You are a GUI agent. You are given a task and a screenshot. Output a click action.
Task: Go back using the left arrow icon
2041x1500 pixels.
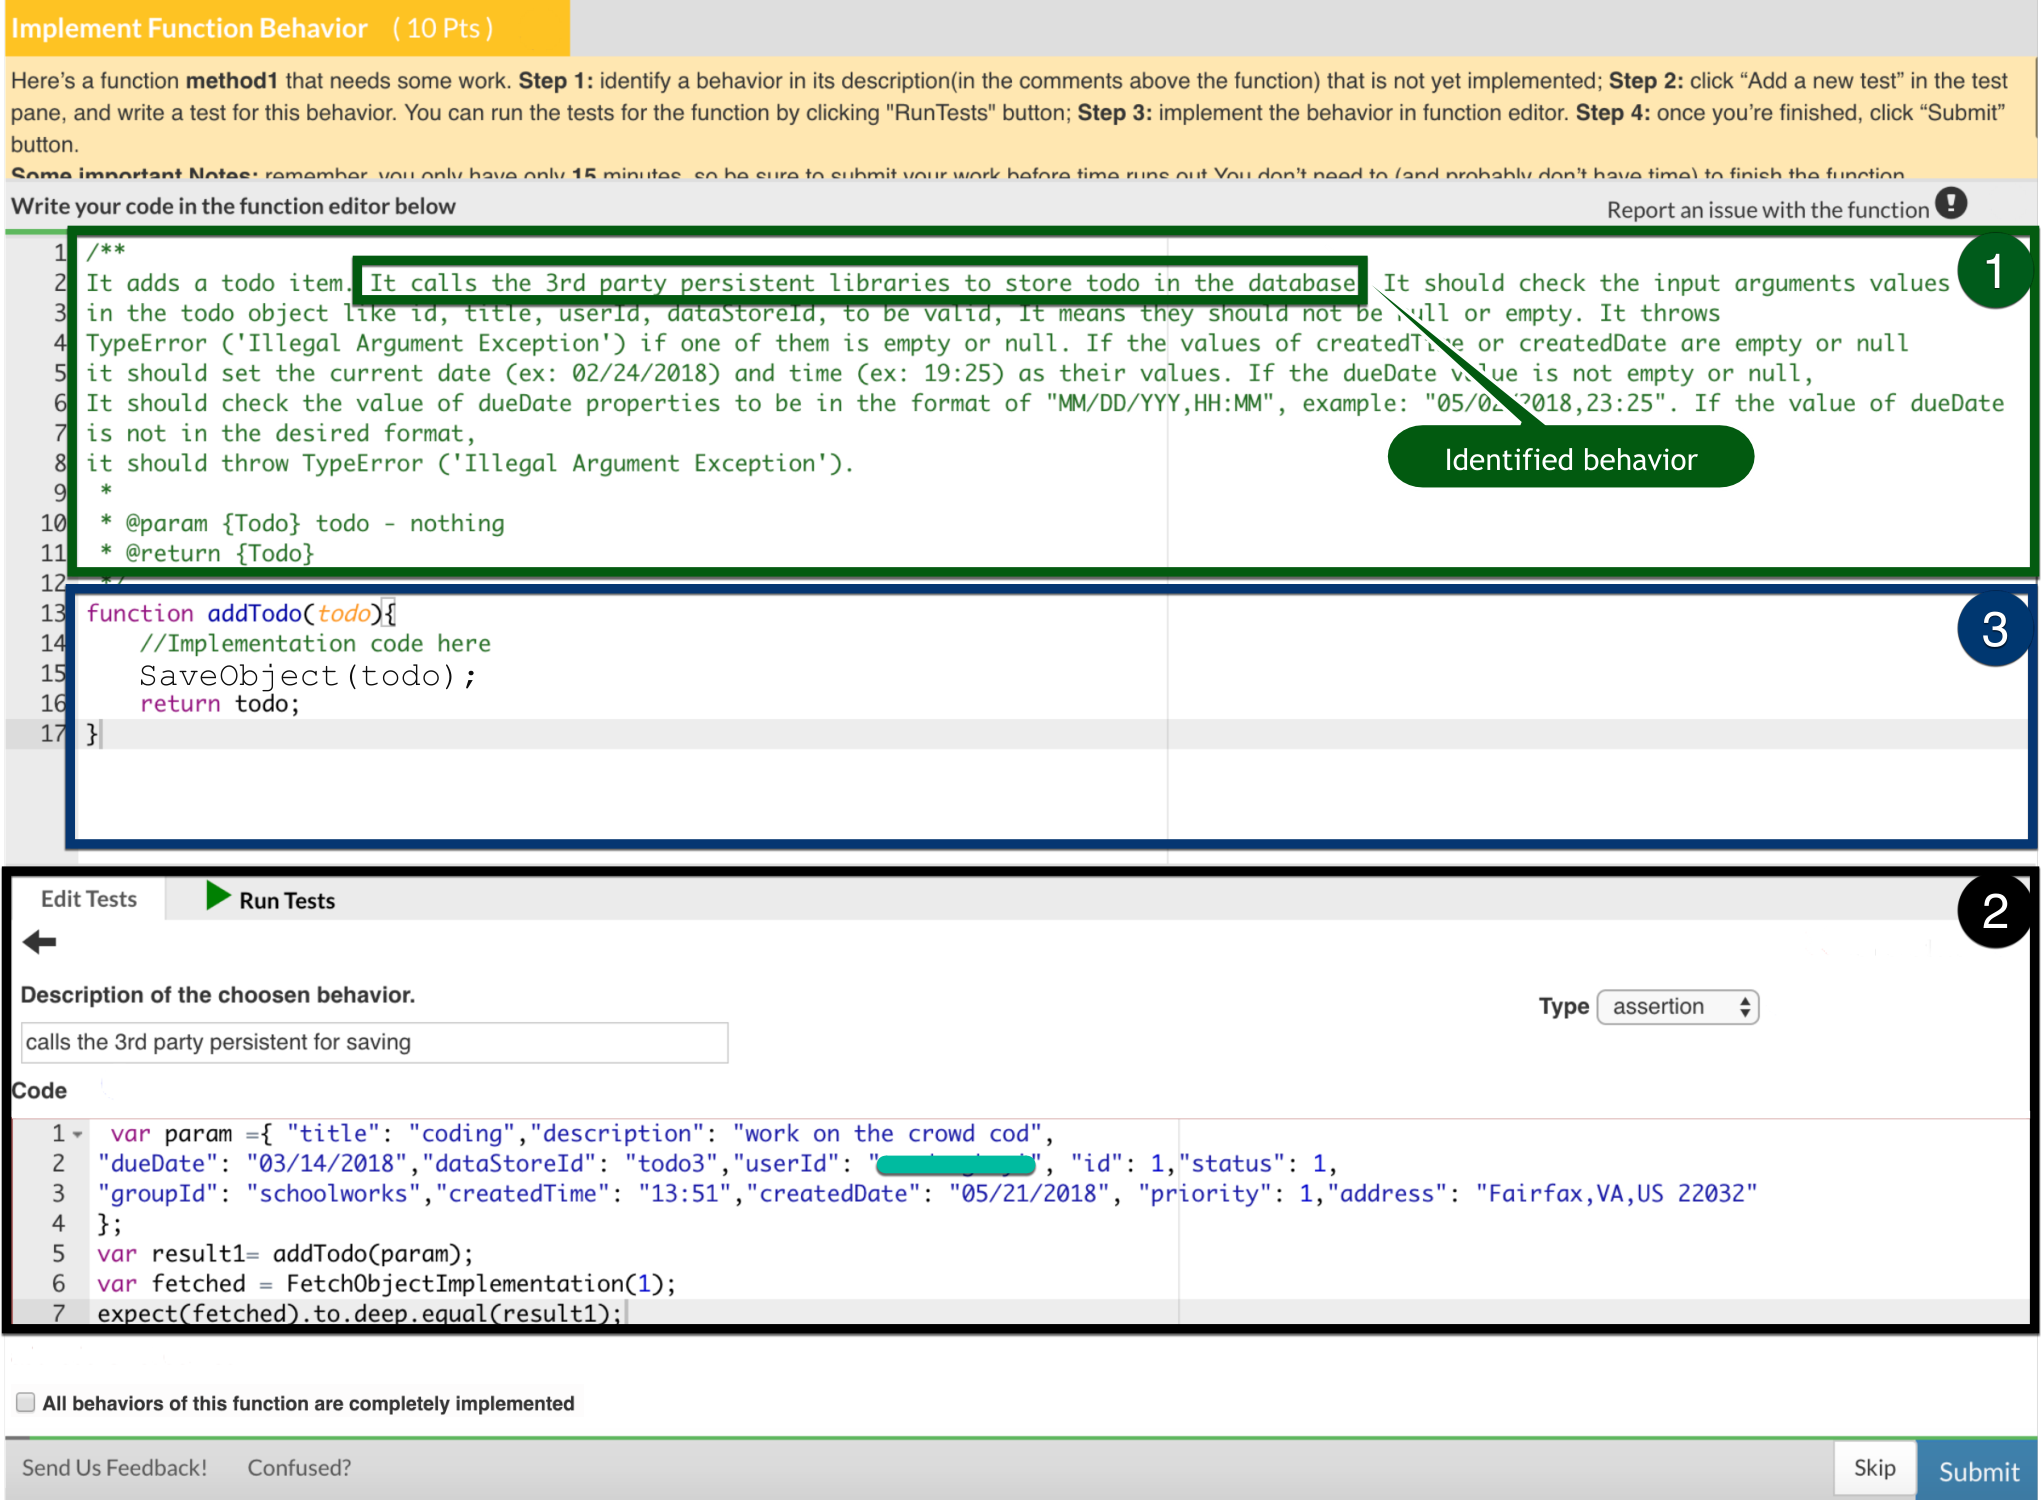40,942
